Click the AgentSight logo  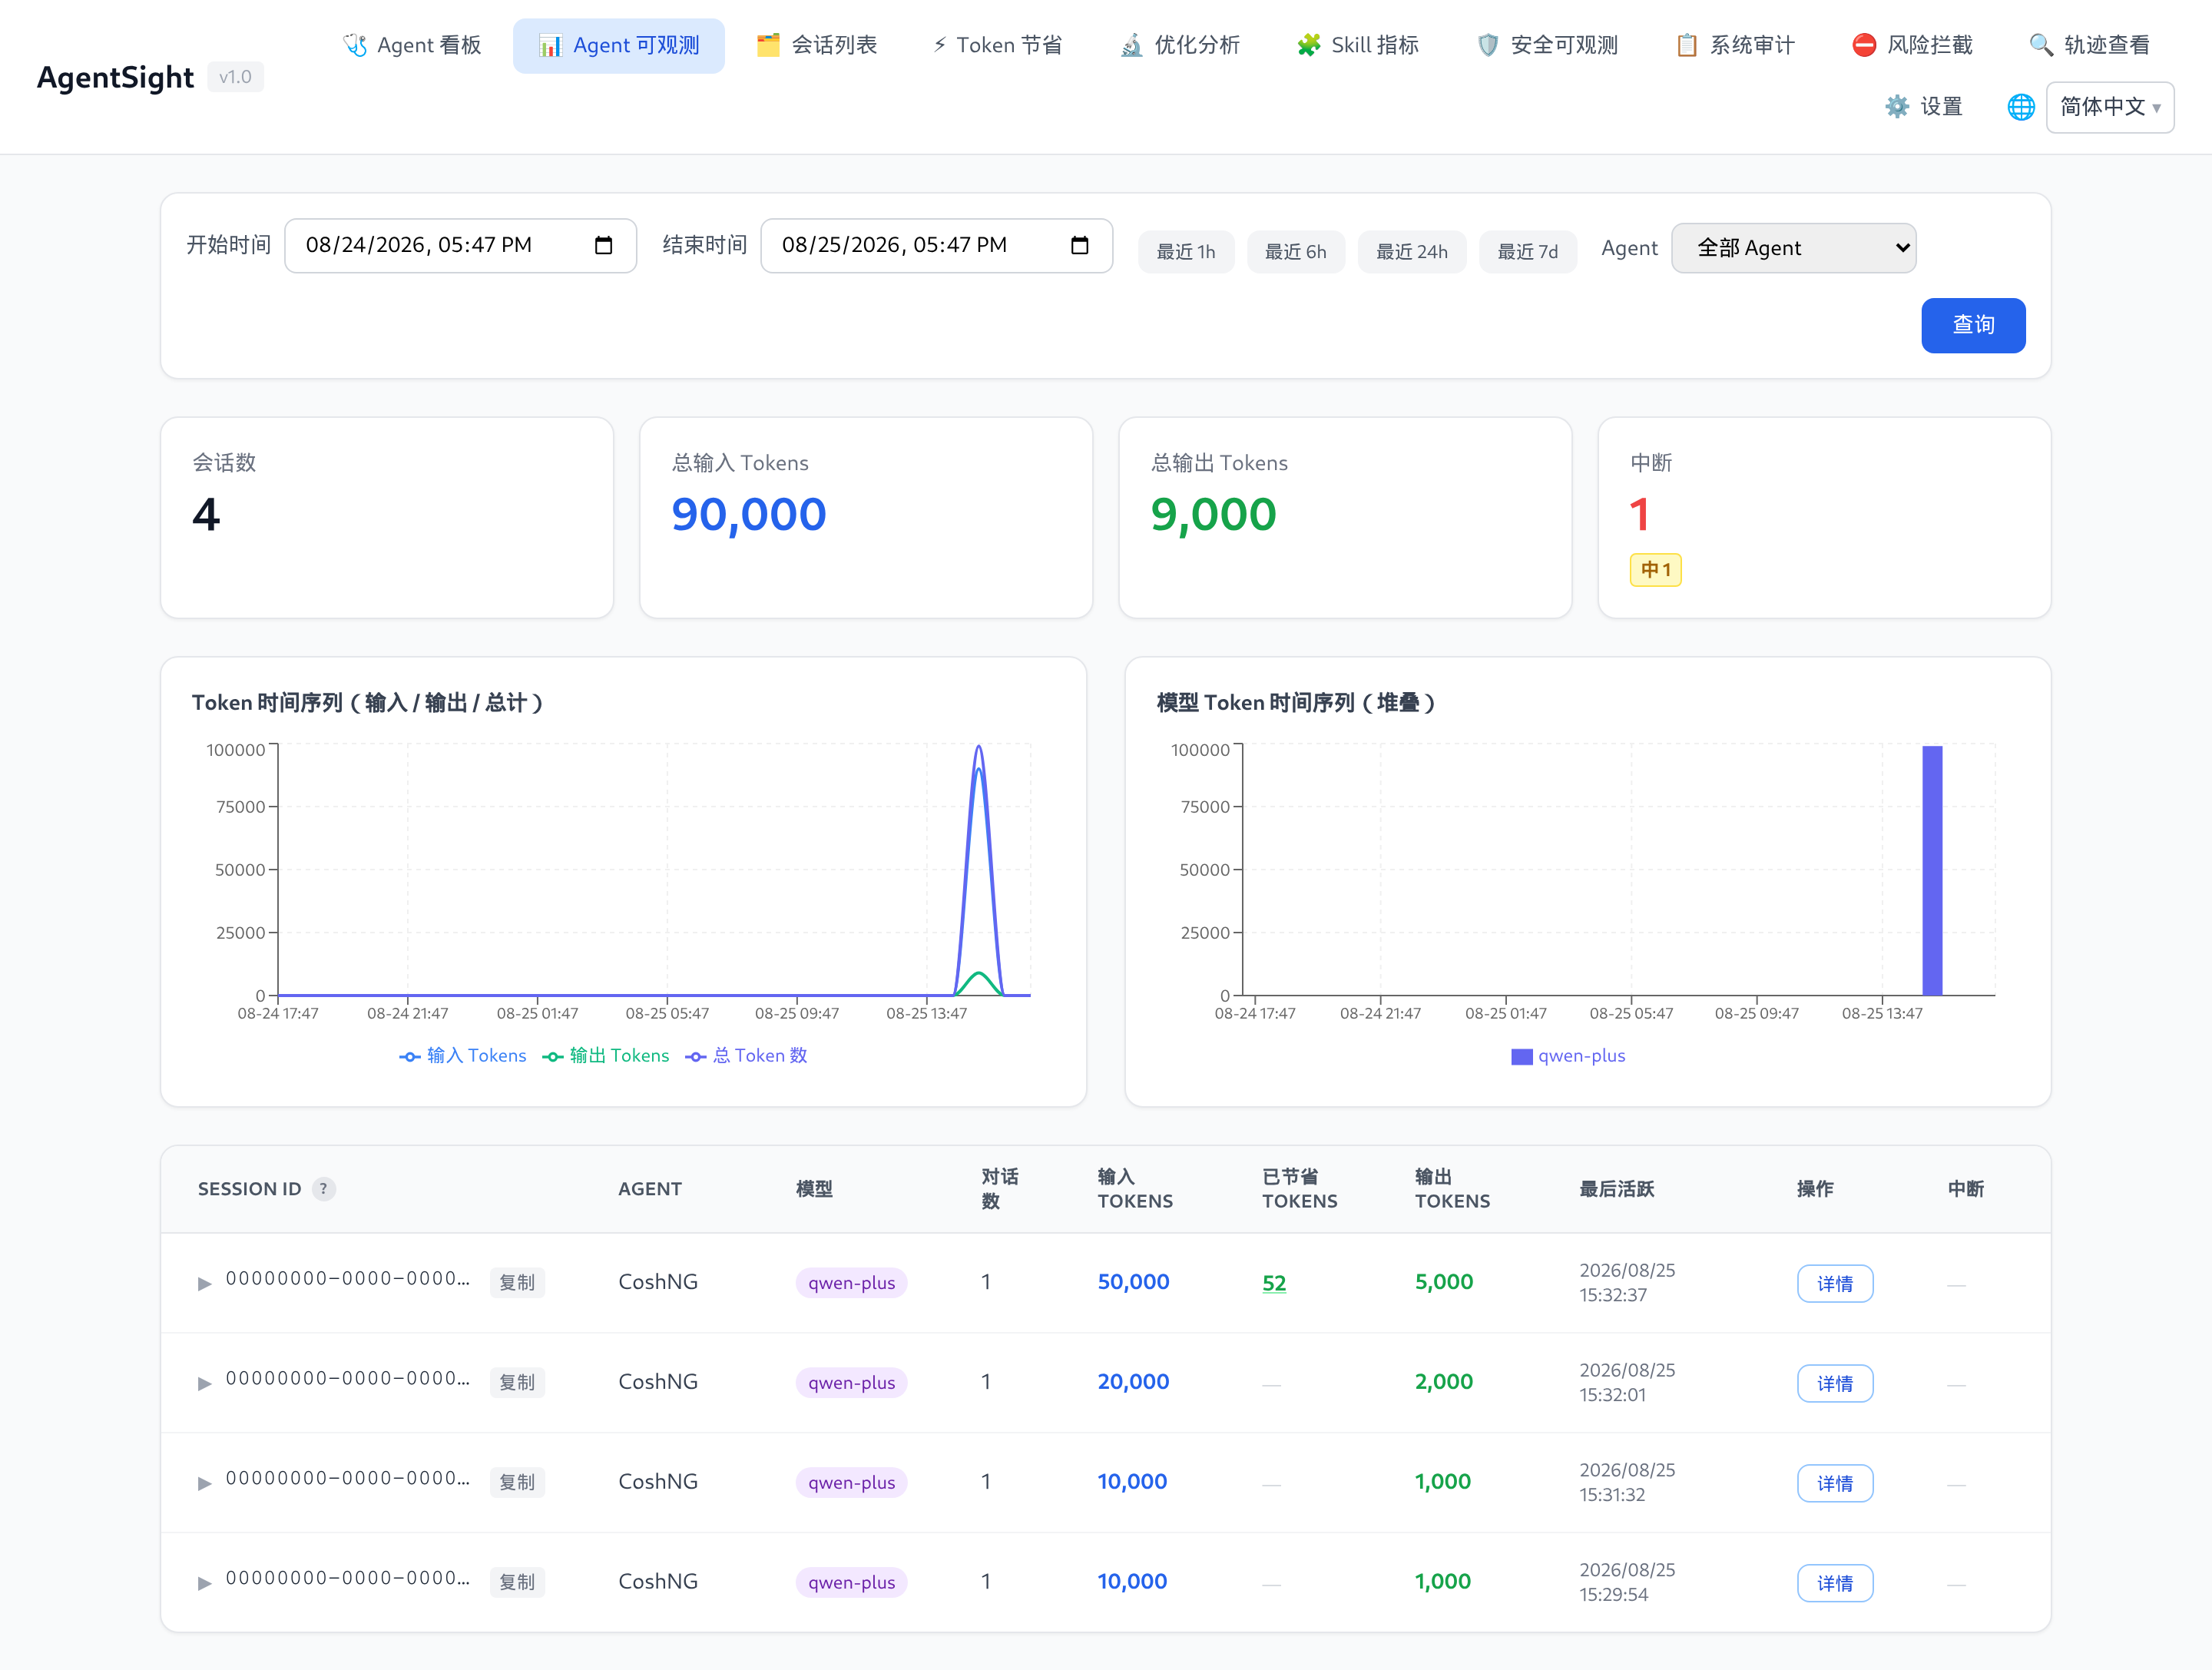(x=115, y=77)
